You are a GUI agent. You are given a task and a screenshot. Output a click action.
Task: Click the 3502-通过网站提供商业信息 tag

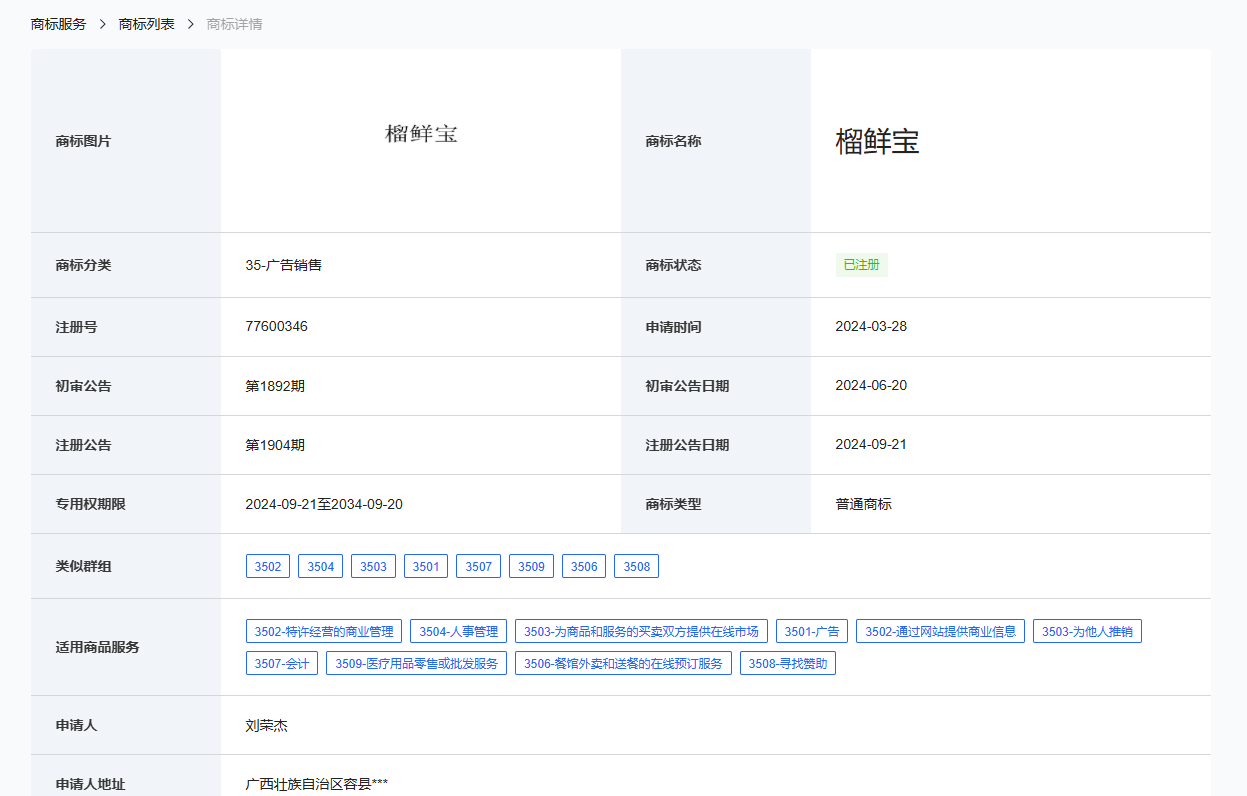coord(941,631)
